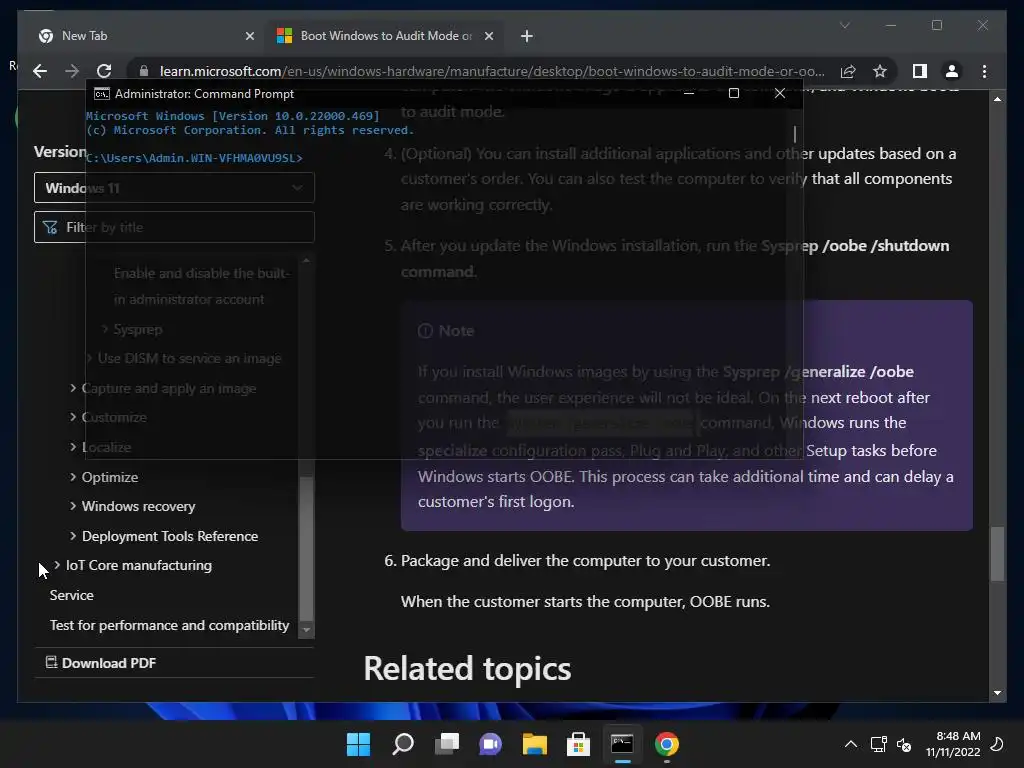Viewport: 1024px width, 768px height.
Task: Open the Command Prompt title bar icon menu
Action: [x=101, y=94]
